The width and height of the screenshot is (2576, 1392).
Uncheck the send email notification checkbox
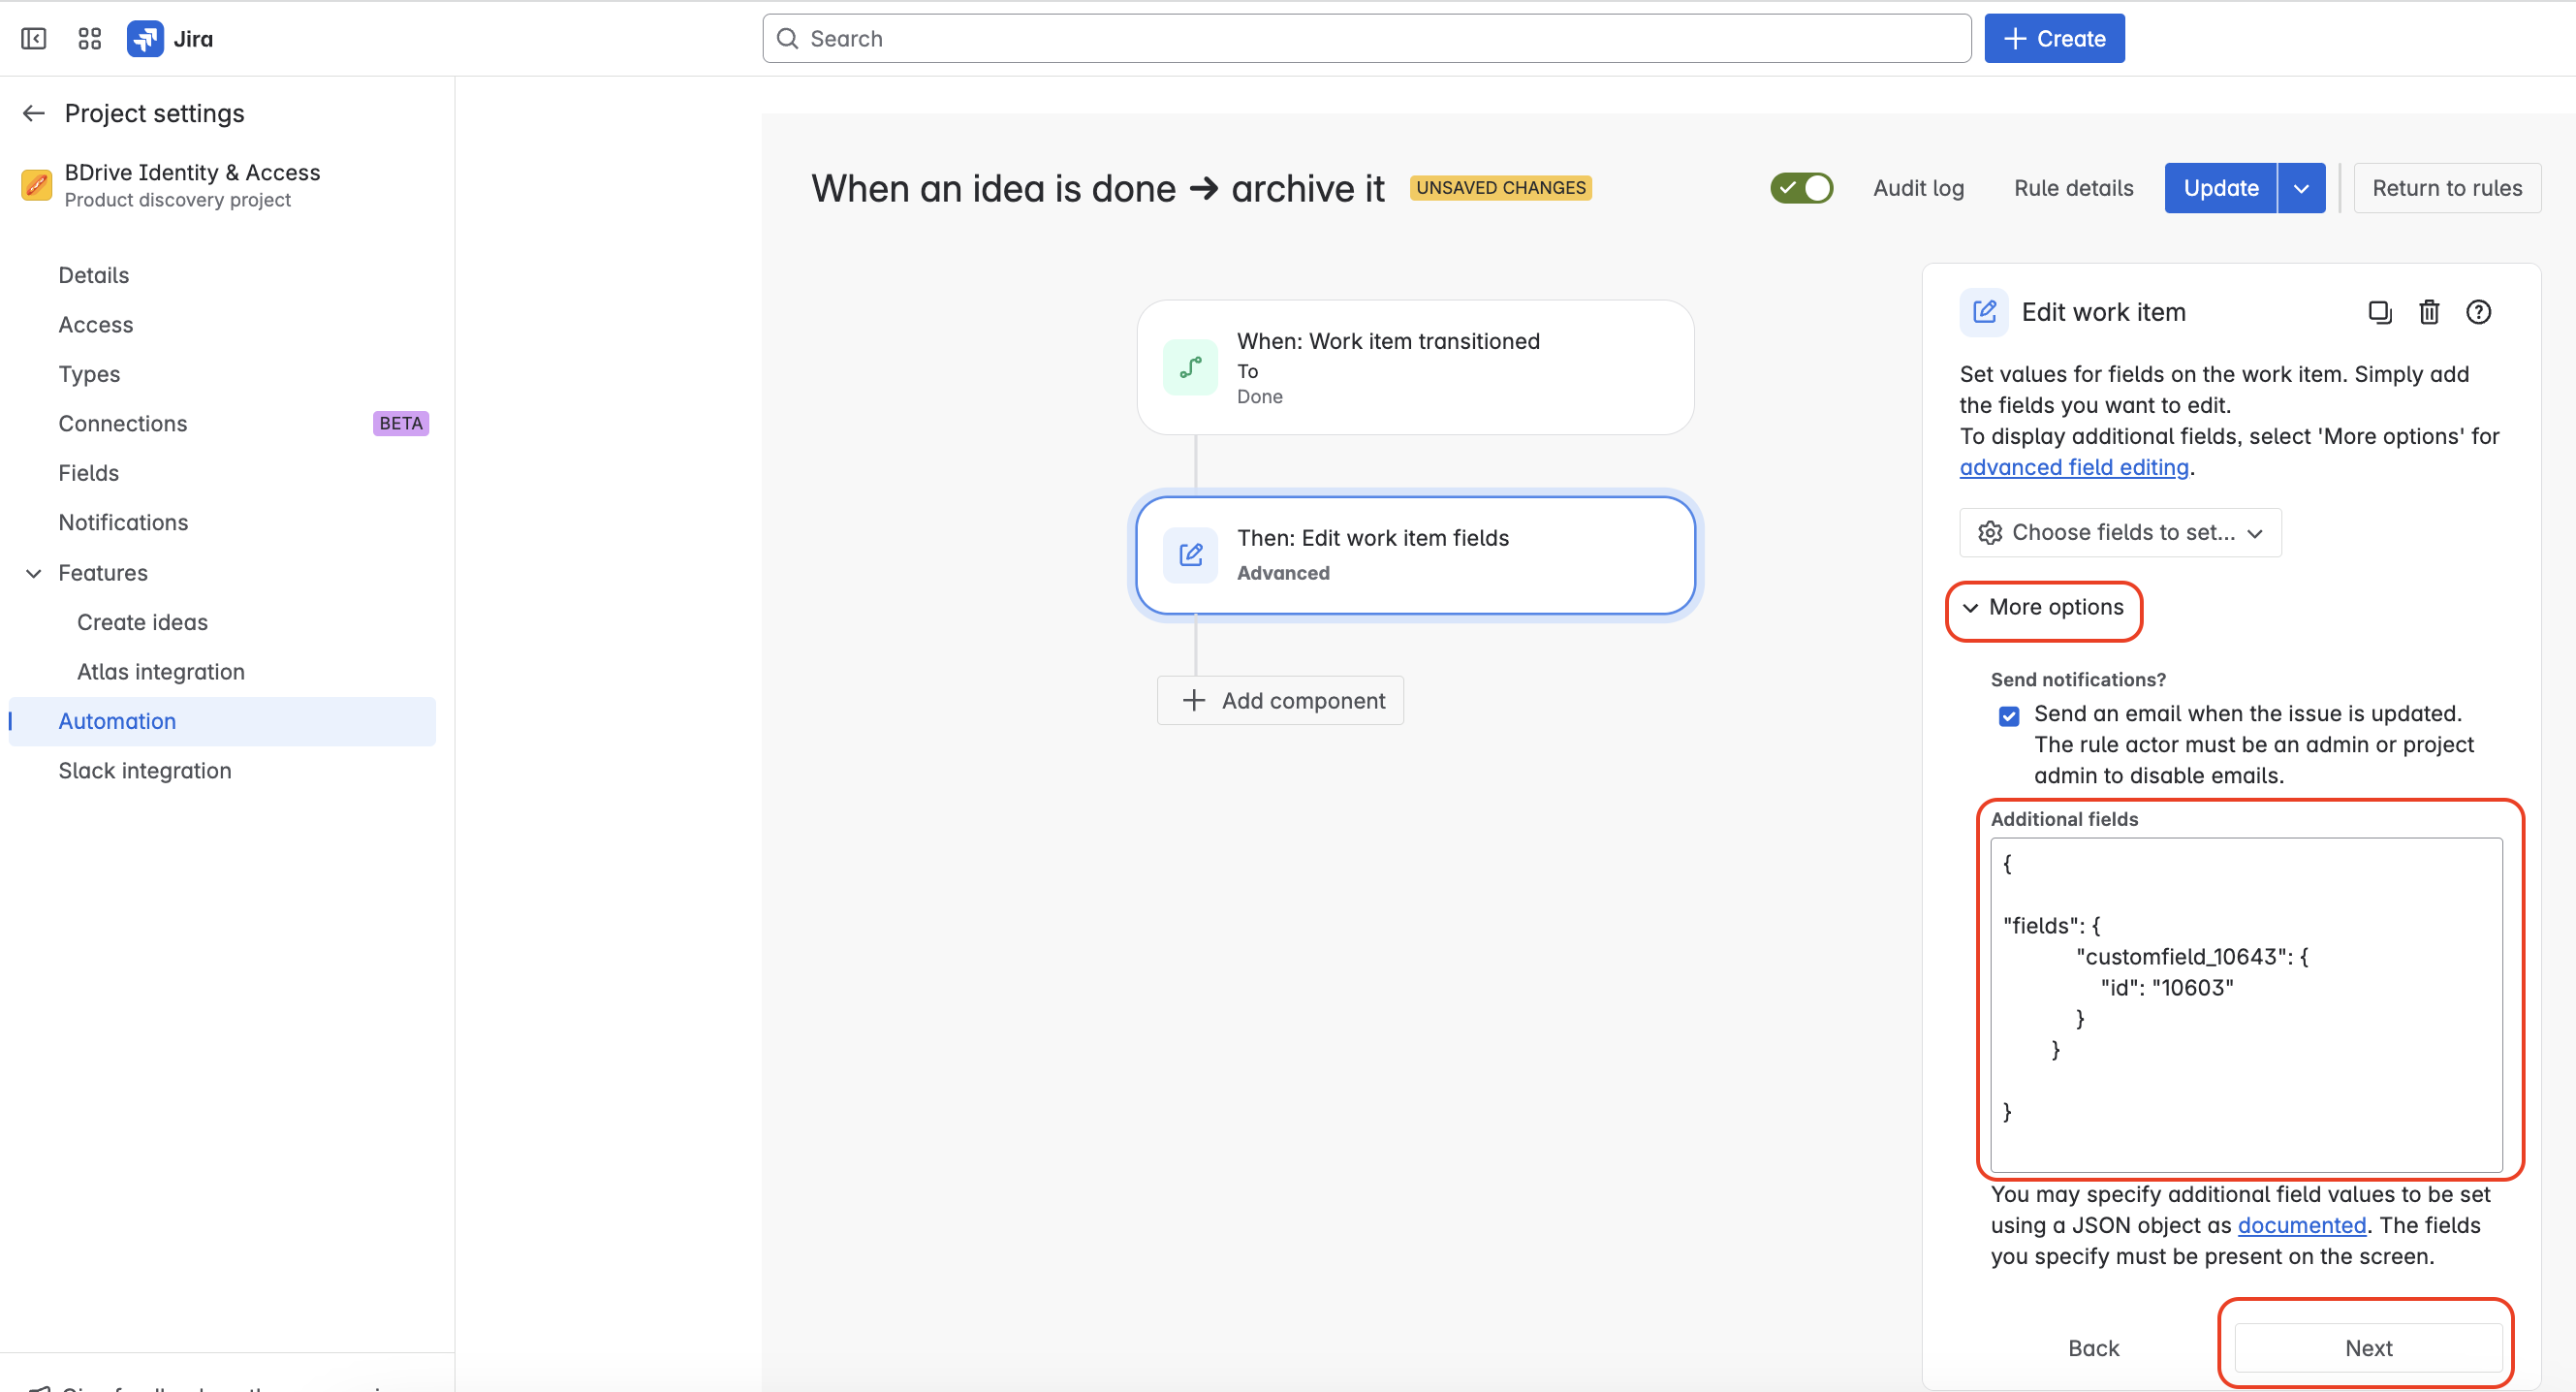click(x=2009, y=715)
